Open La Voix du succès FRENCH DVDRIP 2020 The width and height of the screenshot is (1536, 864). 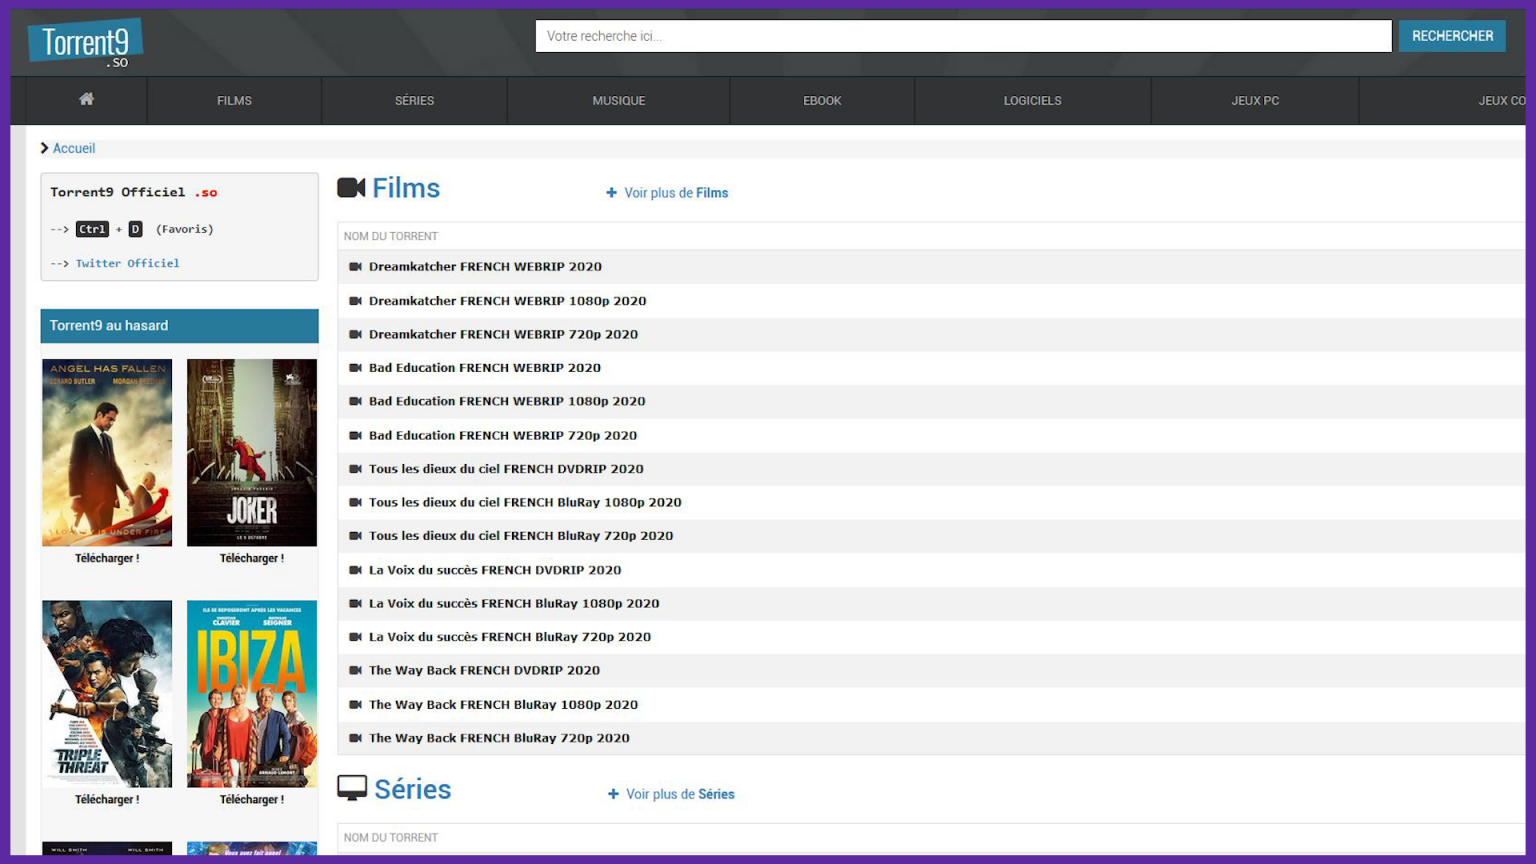(495, 570)
